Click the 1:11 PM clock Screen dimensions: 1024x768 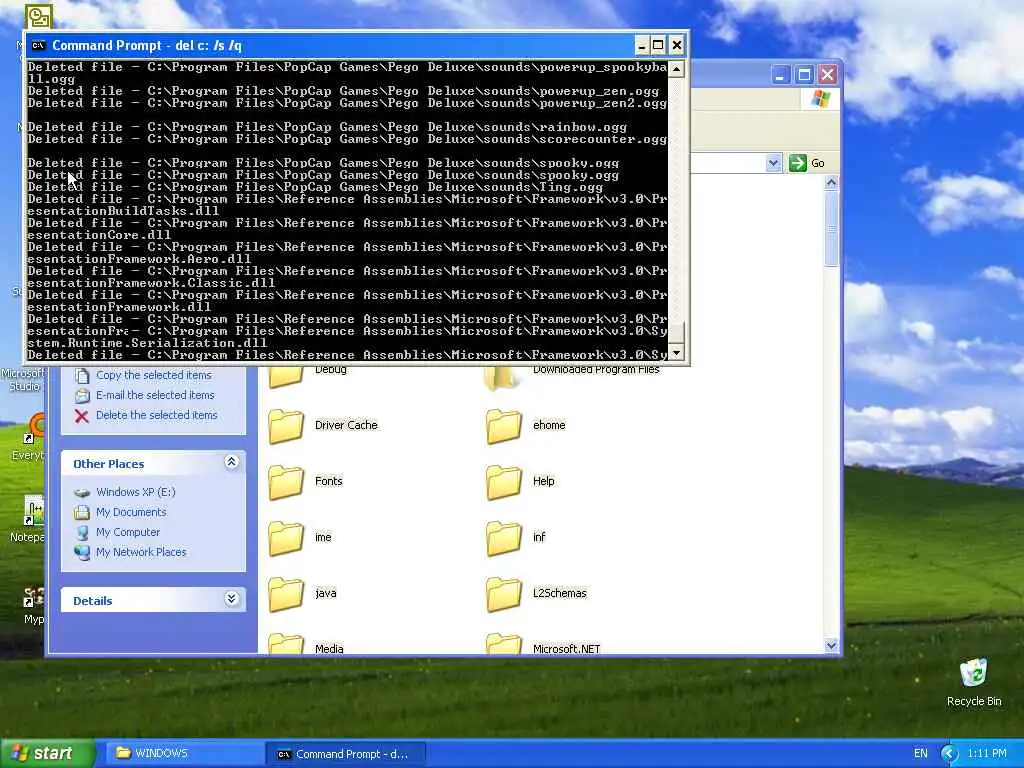987,754
